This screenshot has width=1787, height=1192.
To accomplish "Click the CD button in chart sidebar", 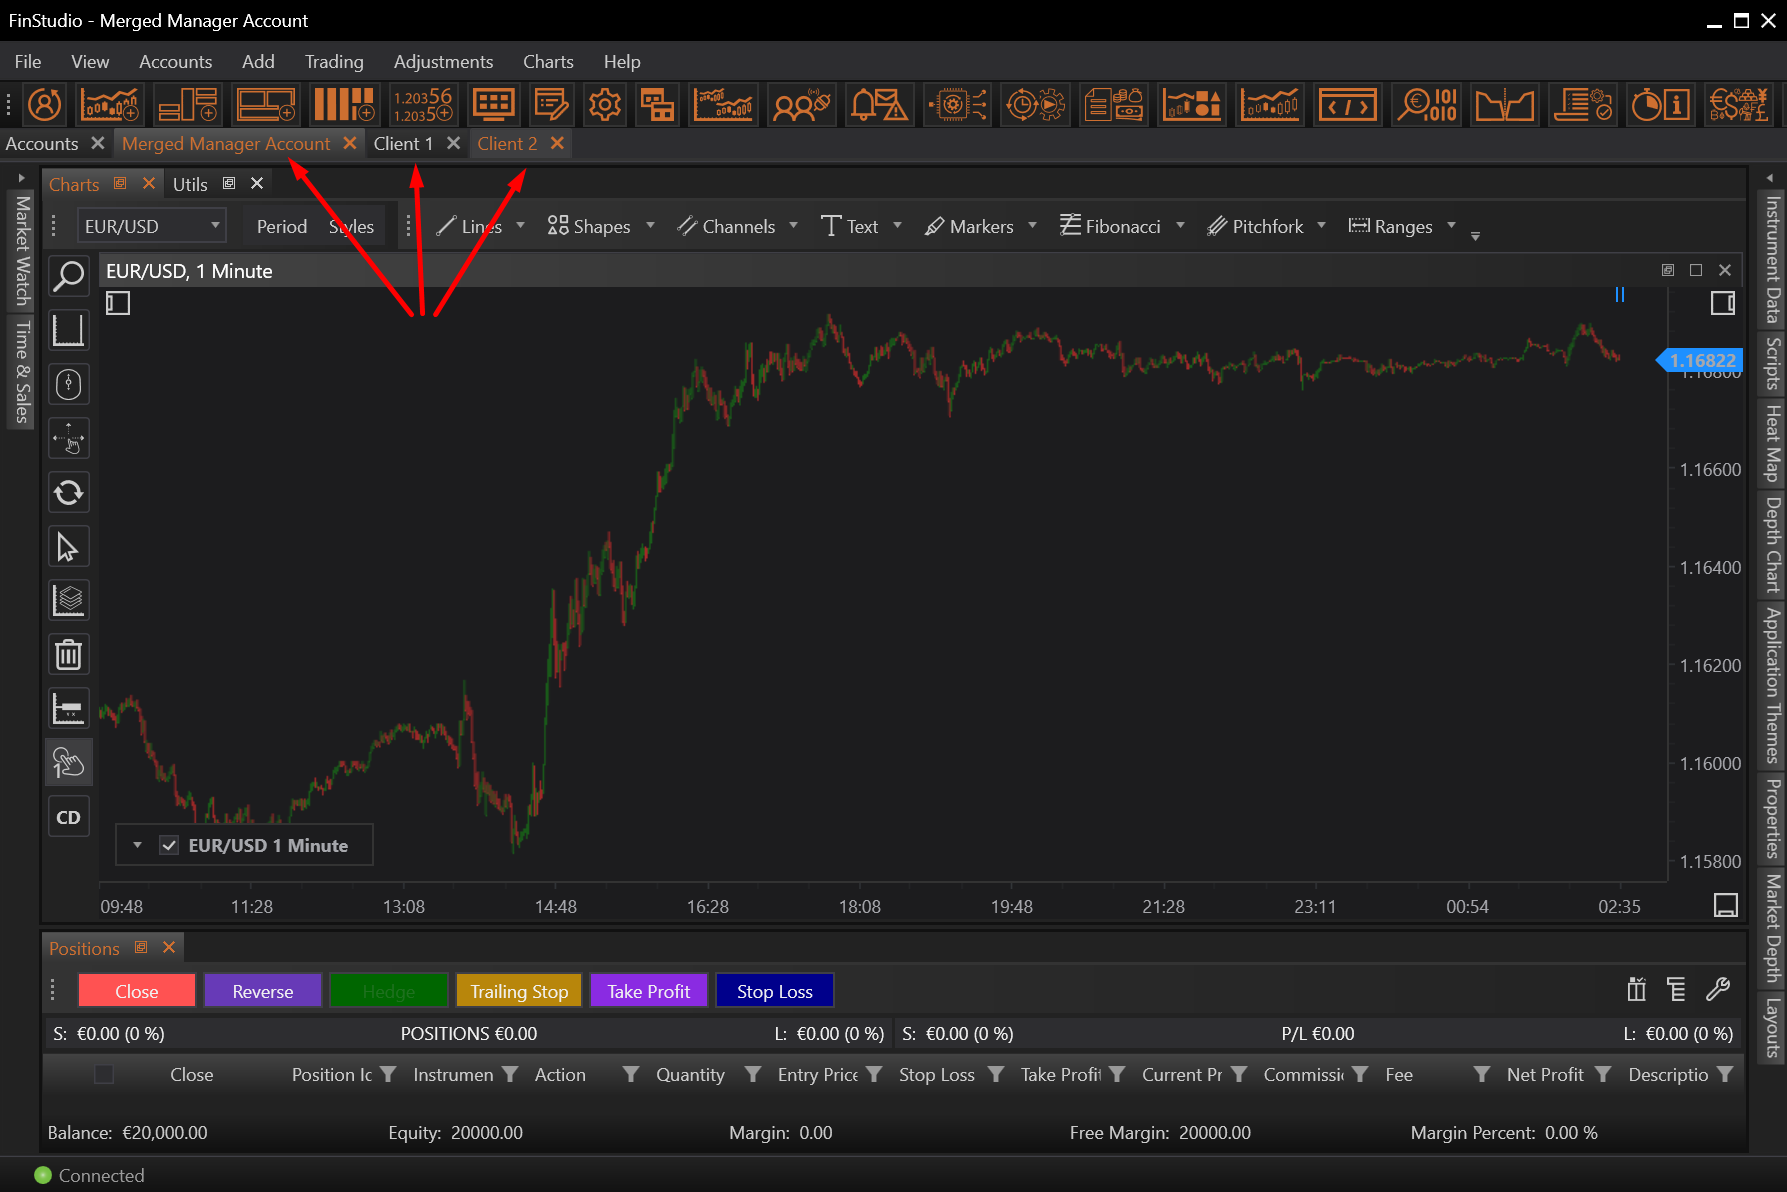I will click(68, 817).
